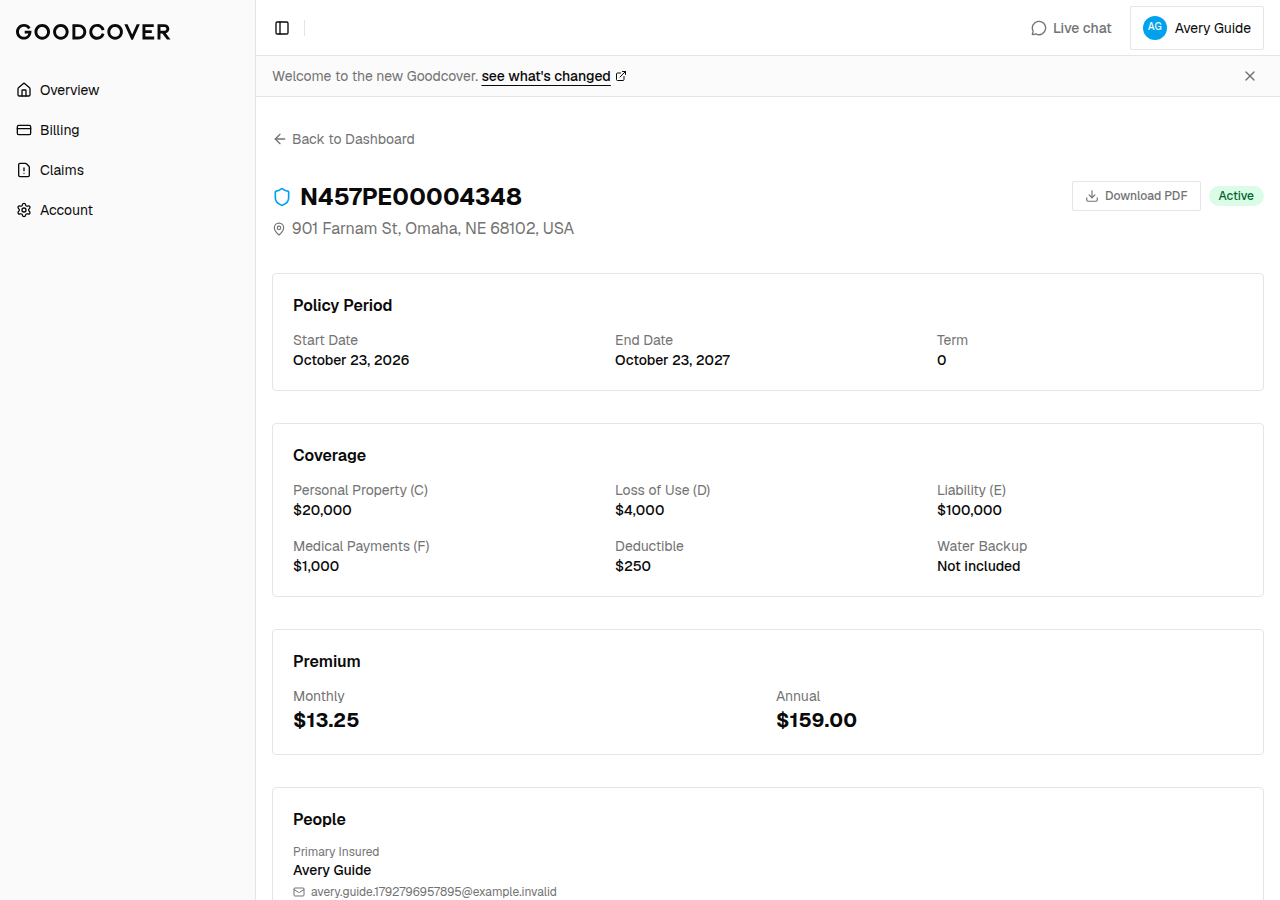Click the blue shield icon beside the policy number

click(282, 197)
